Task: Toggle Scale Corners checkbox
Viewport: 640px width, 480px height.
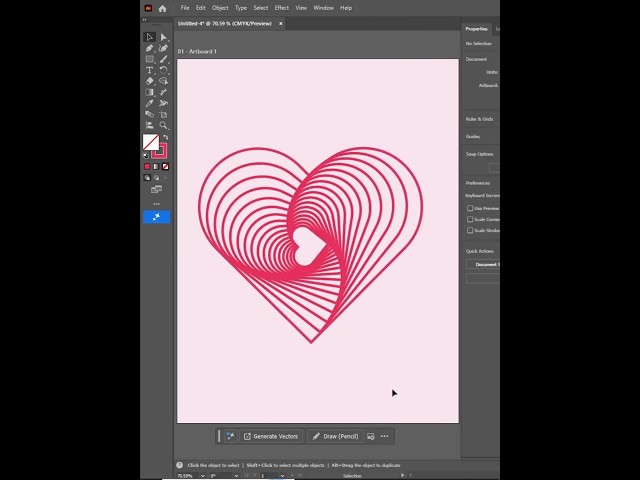Action: click(x=470, y=219)
